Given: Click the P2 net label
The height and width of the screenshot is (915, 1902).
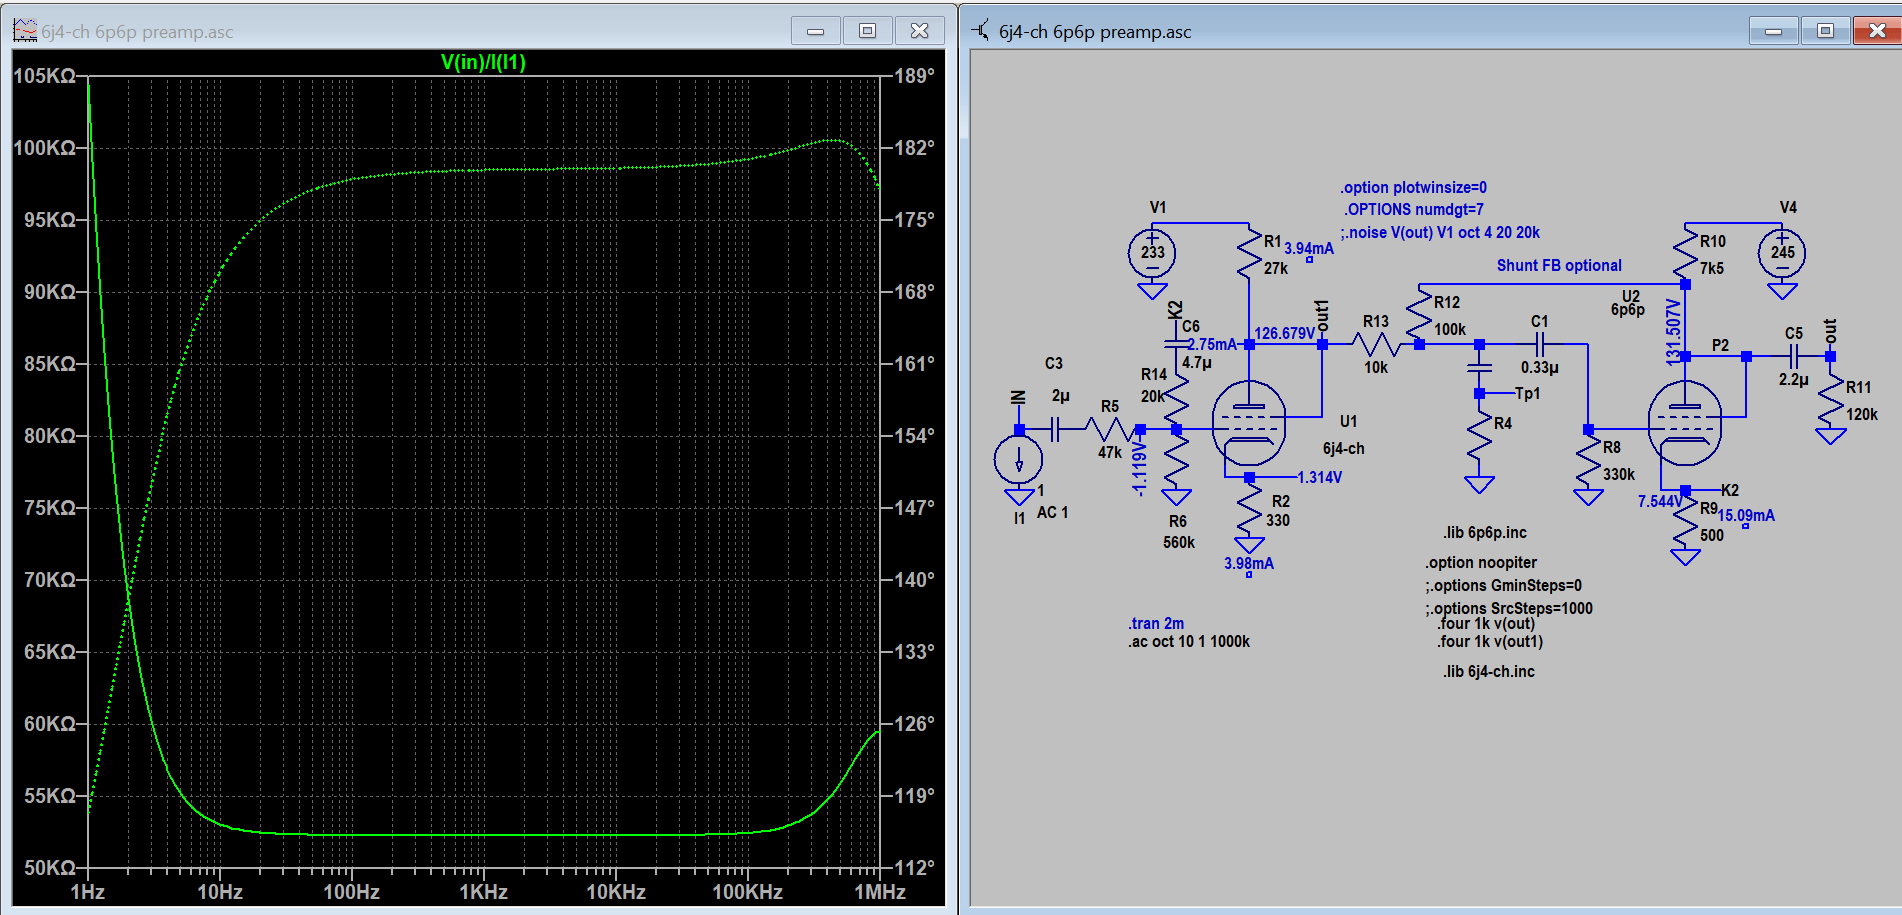Looking at the screenshot, I should click(1720, 346).
